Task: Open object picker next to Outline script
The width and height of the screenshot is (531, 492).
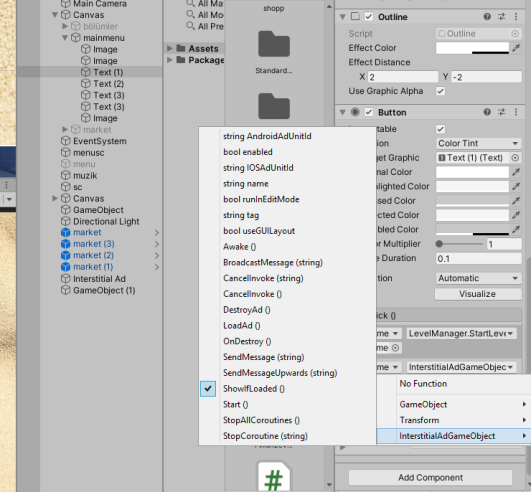Action: tap(515, 34)
